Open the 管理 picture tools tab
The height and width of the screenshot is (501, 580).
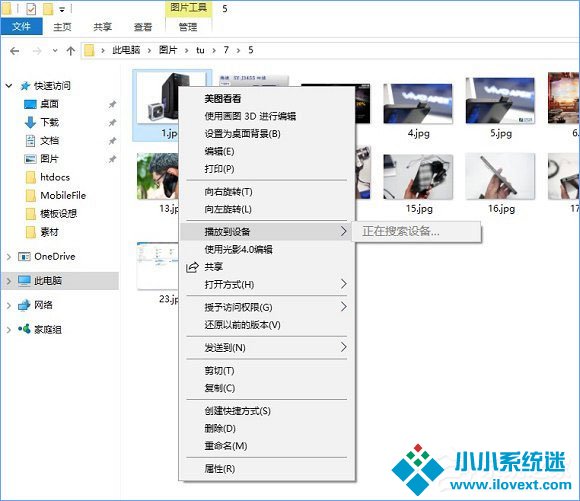(188, 27)
